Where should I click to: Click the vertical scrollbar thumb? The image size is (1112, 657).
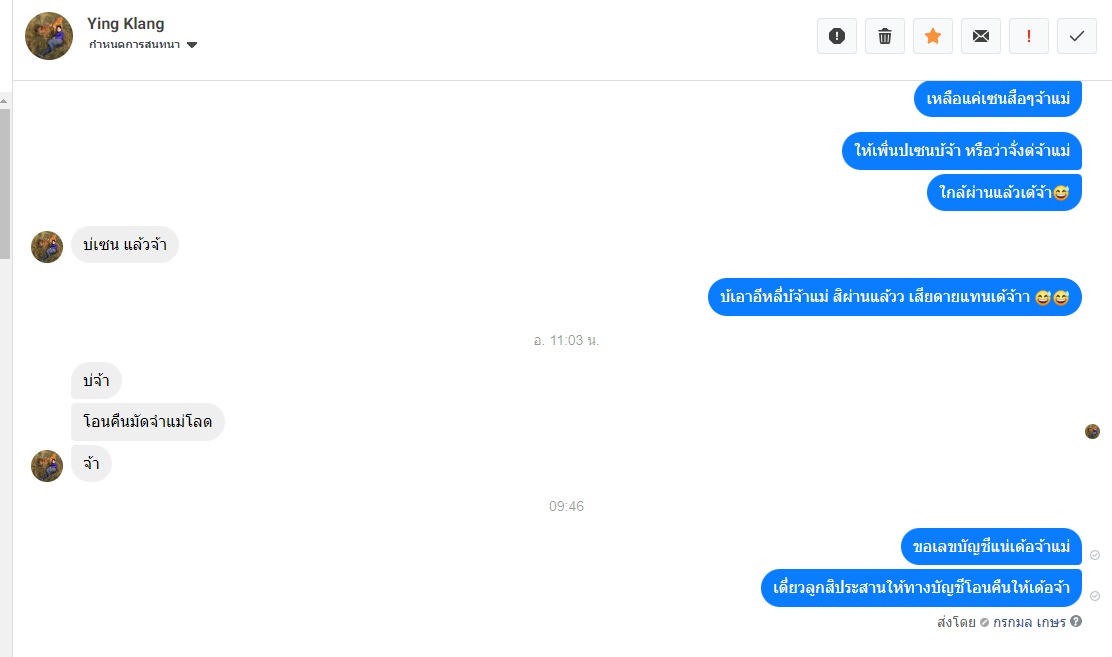[x=5, y=183]
